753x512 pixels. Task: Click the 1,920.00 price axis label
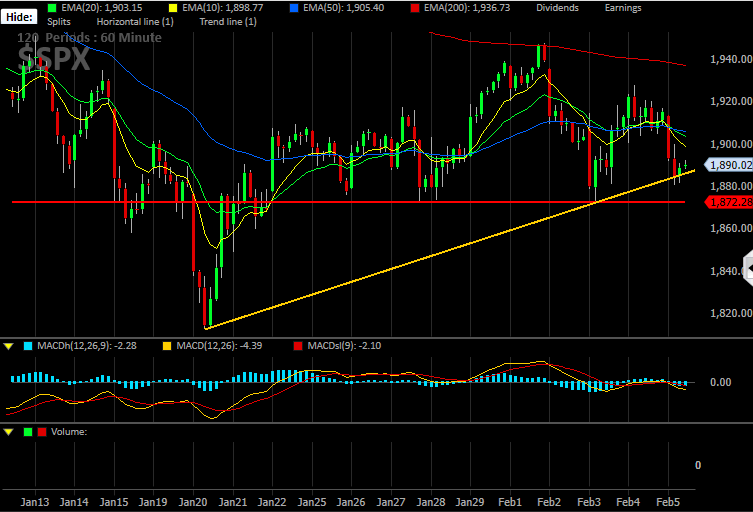pos(731,101)
